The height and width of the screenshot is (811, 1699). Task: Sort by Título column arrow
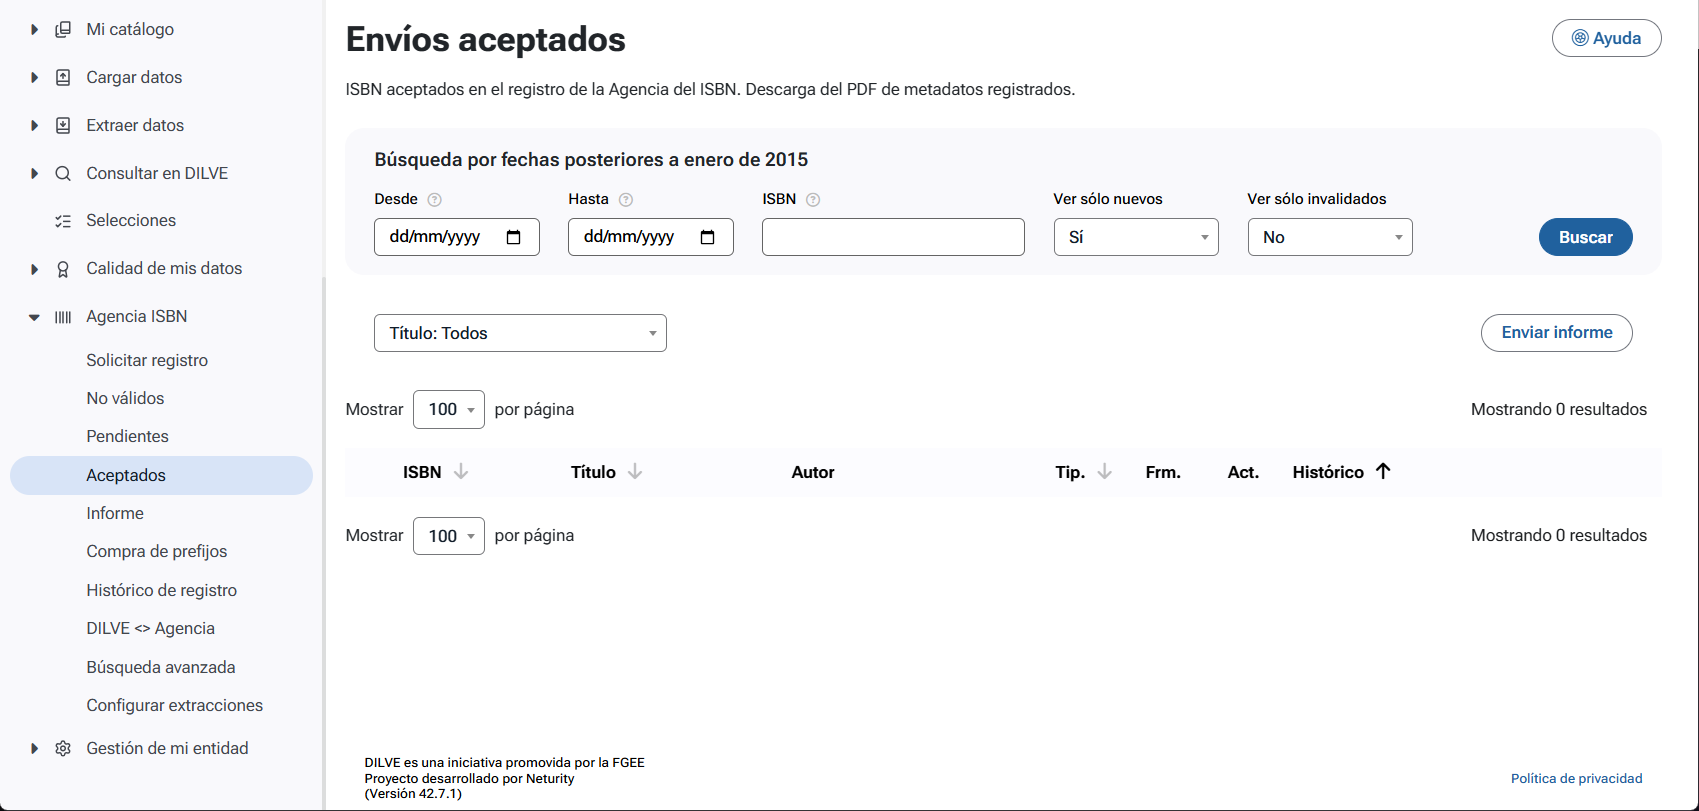[x=635, y=472]
